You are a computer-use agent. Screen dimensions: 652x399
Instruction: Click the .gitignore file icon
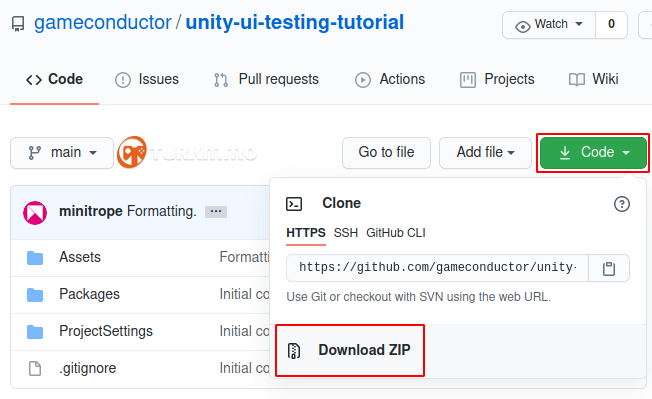click(35, 368)
